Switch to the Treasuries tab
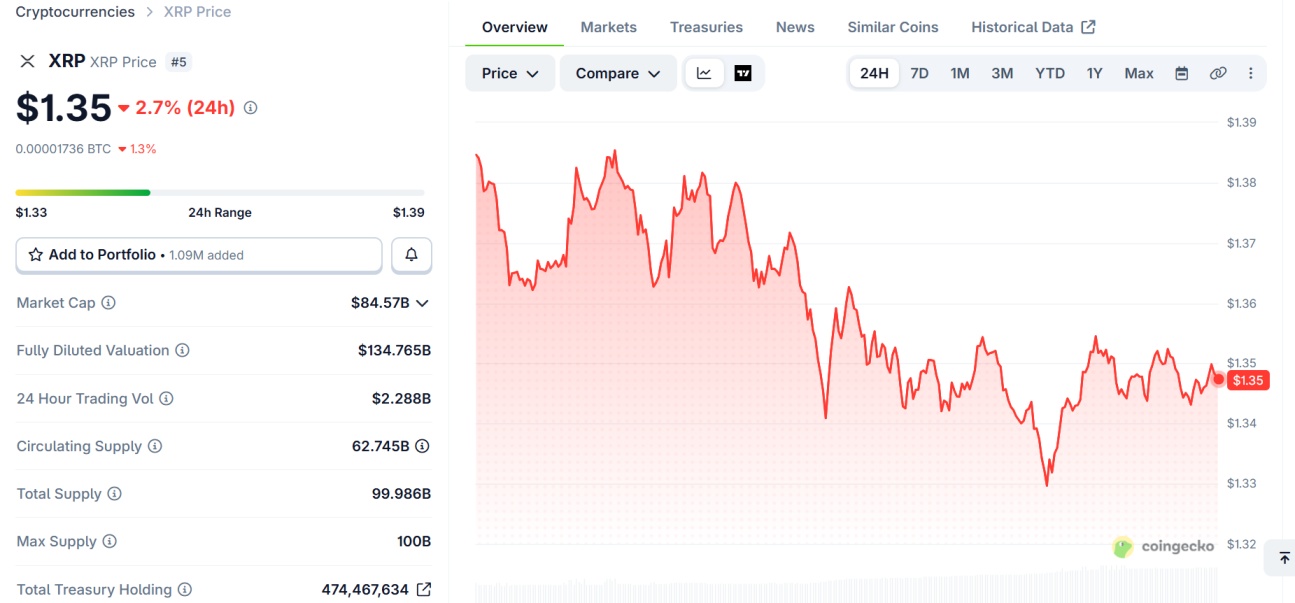The image size is (1295, 603). (706, 27)
